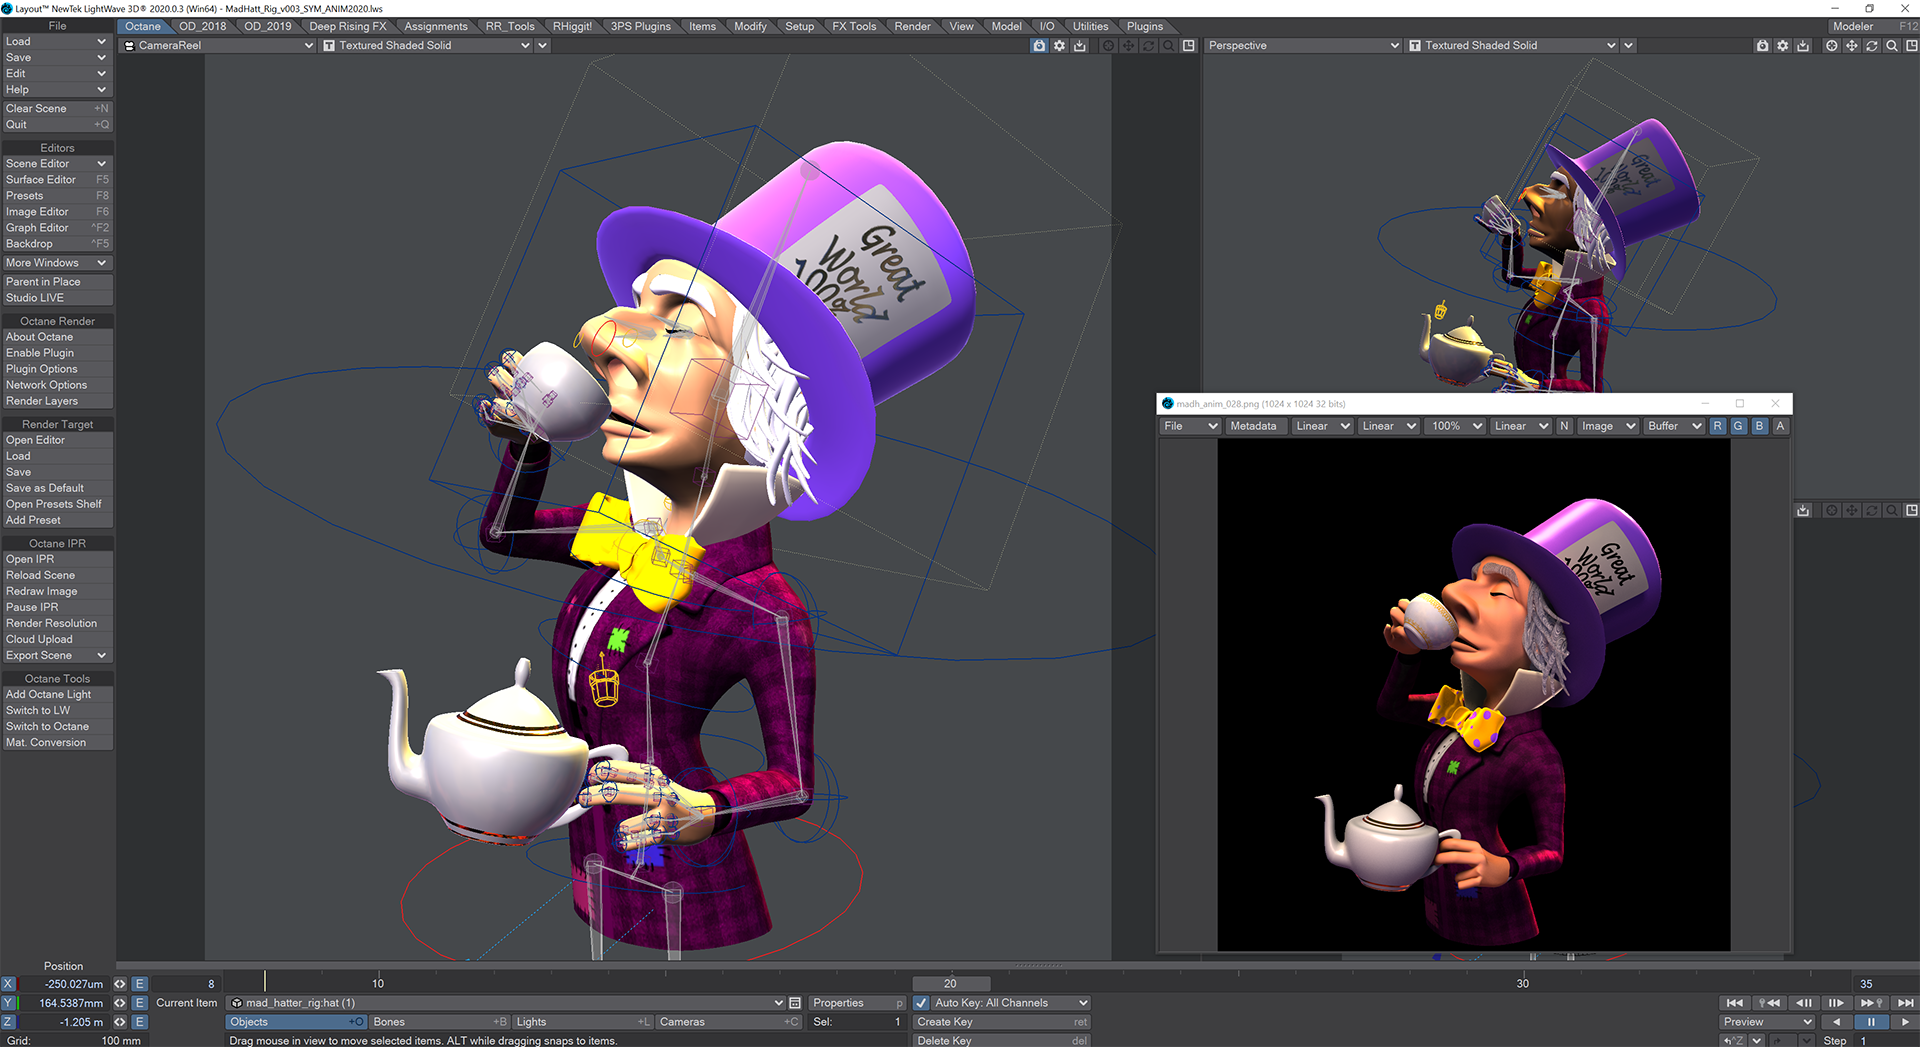Open Deep Rising FX tab
This screenshot has height=1047, width=1920.
347,26
